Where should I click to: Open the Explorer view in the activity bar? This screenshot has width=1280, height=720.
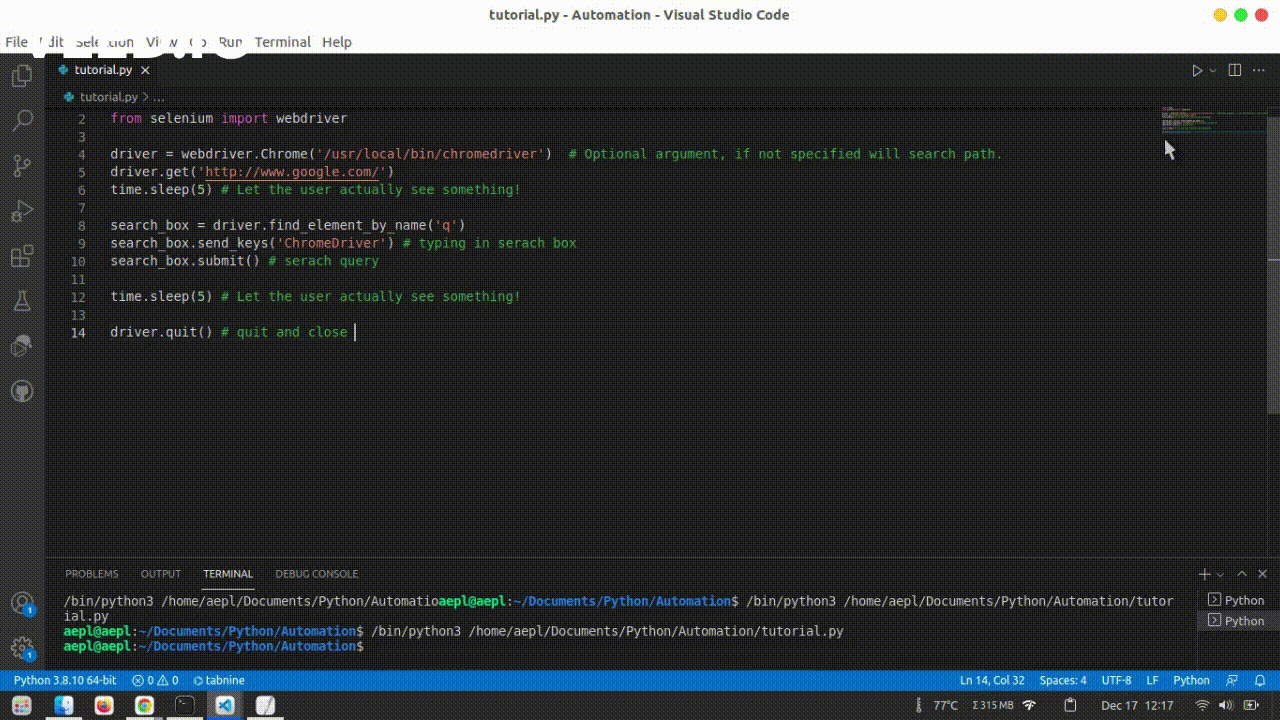tap(22, 76)
